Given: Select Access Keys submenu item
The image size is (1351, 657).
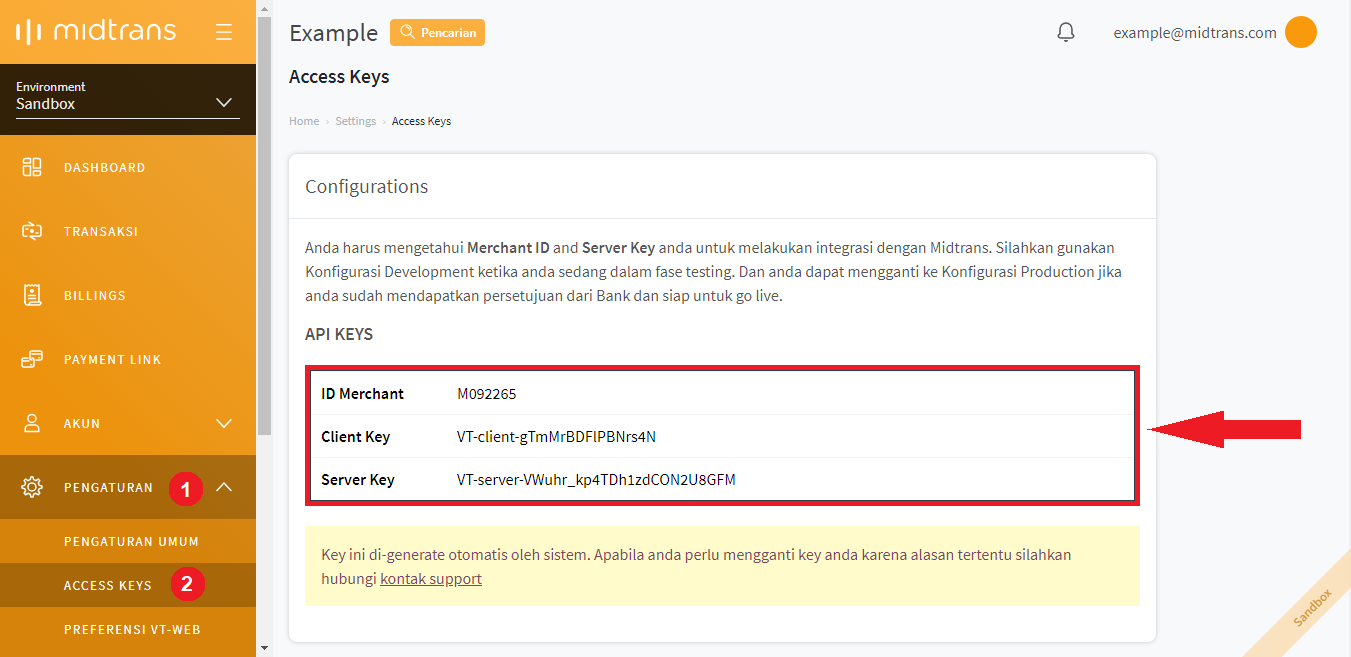Looking at the screenshot, I should tap(128, 585).
